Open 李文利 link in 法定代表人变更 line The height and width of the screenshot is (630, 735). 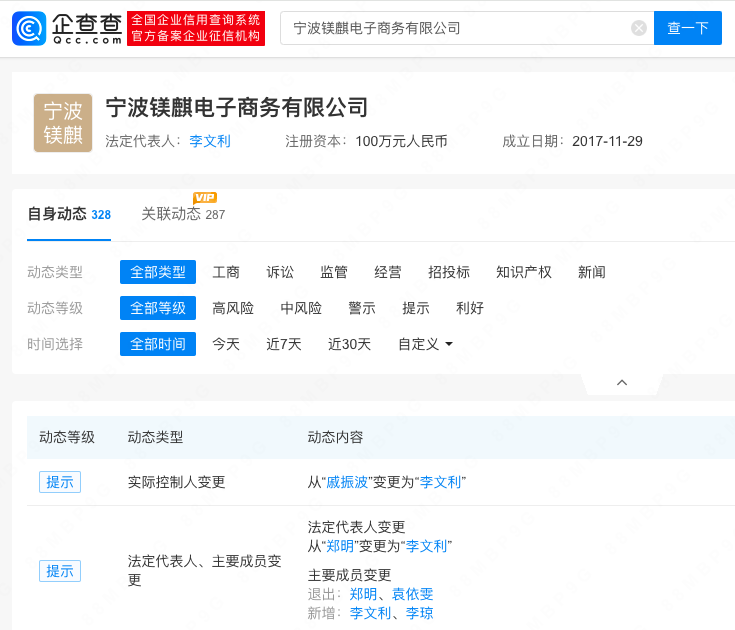coord(426,546)
